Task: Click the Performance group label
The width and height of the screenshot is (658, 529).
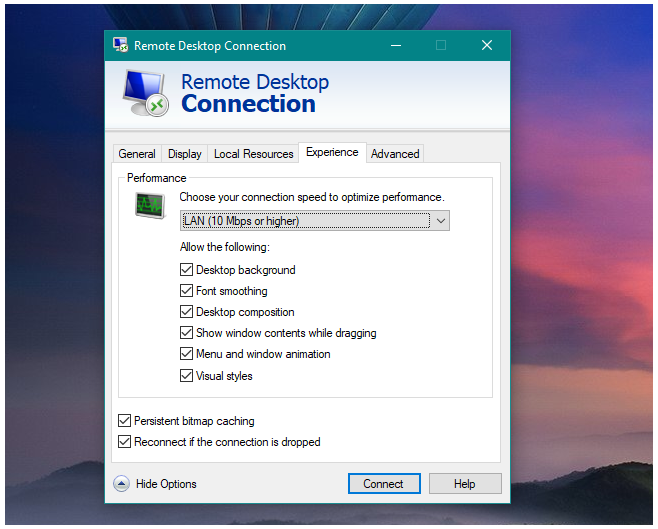Action: [x=157, y=178]
